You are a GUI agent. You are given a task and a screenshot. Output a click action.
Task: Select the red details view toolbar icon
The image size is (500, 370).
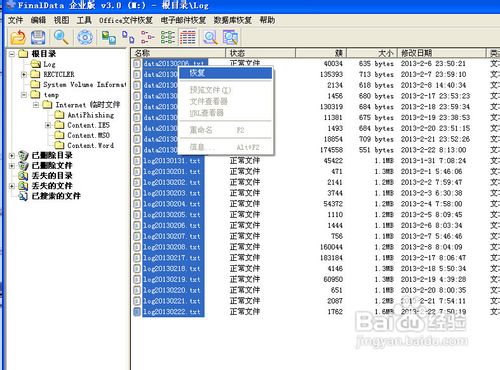(188, 37)
